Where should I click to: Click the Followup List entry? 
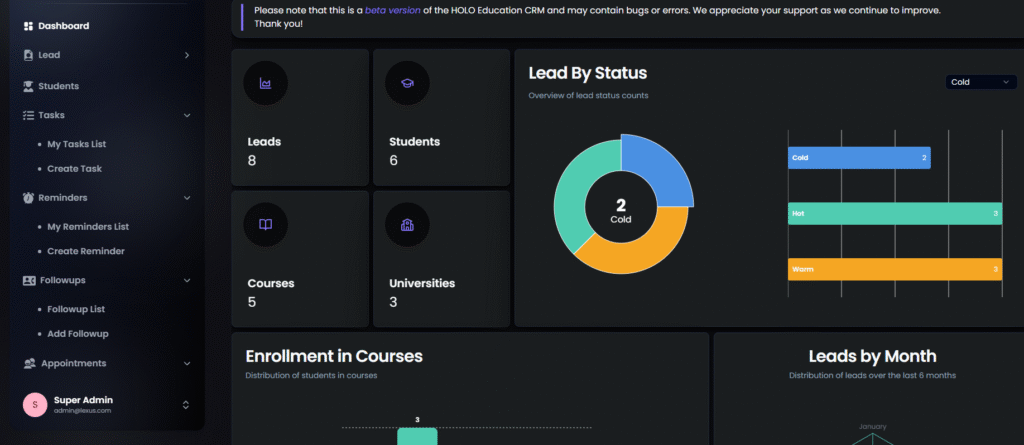pyautogui.click(x=76, y=309)
